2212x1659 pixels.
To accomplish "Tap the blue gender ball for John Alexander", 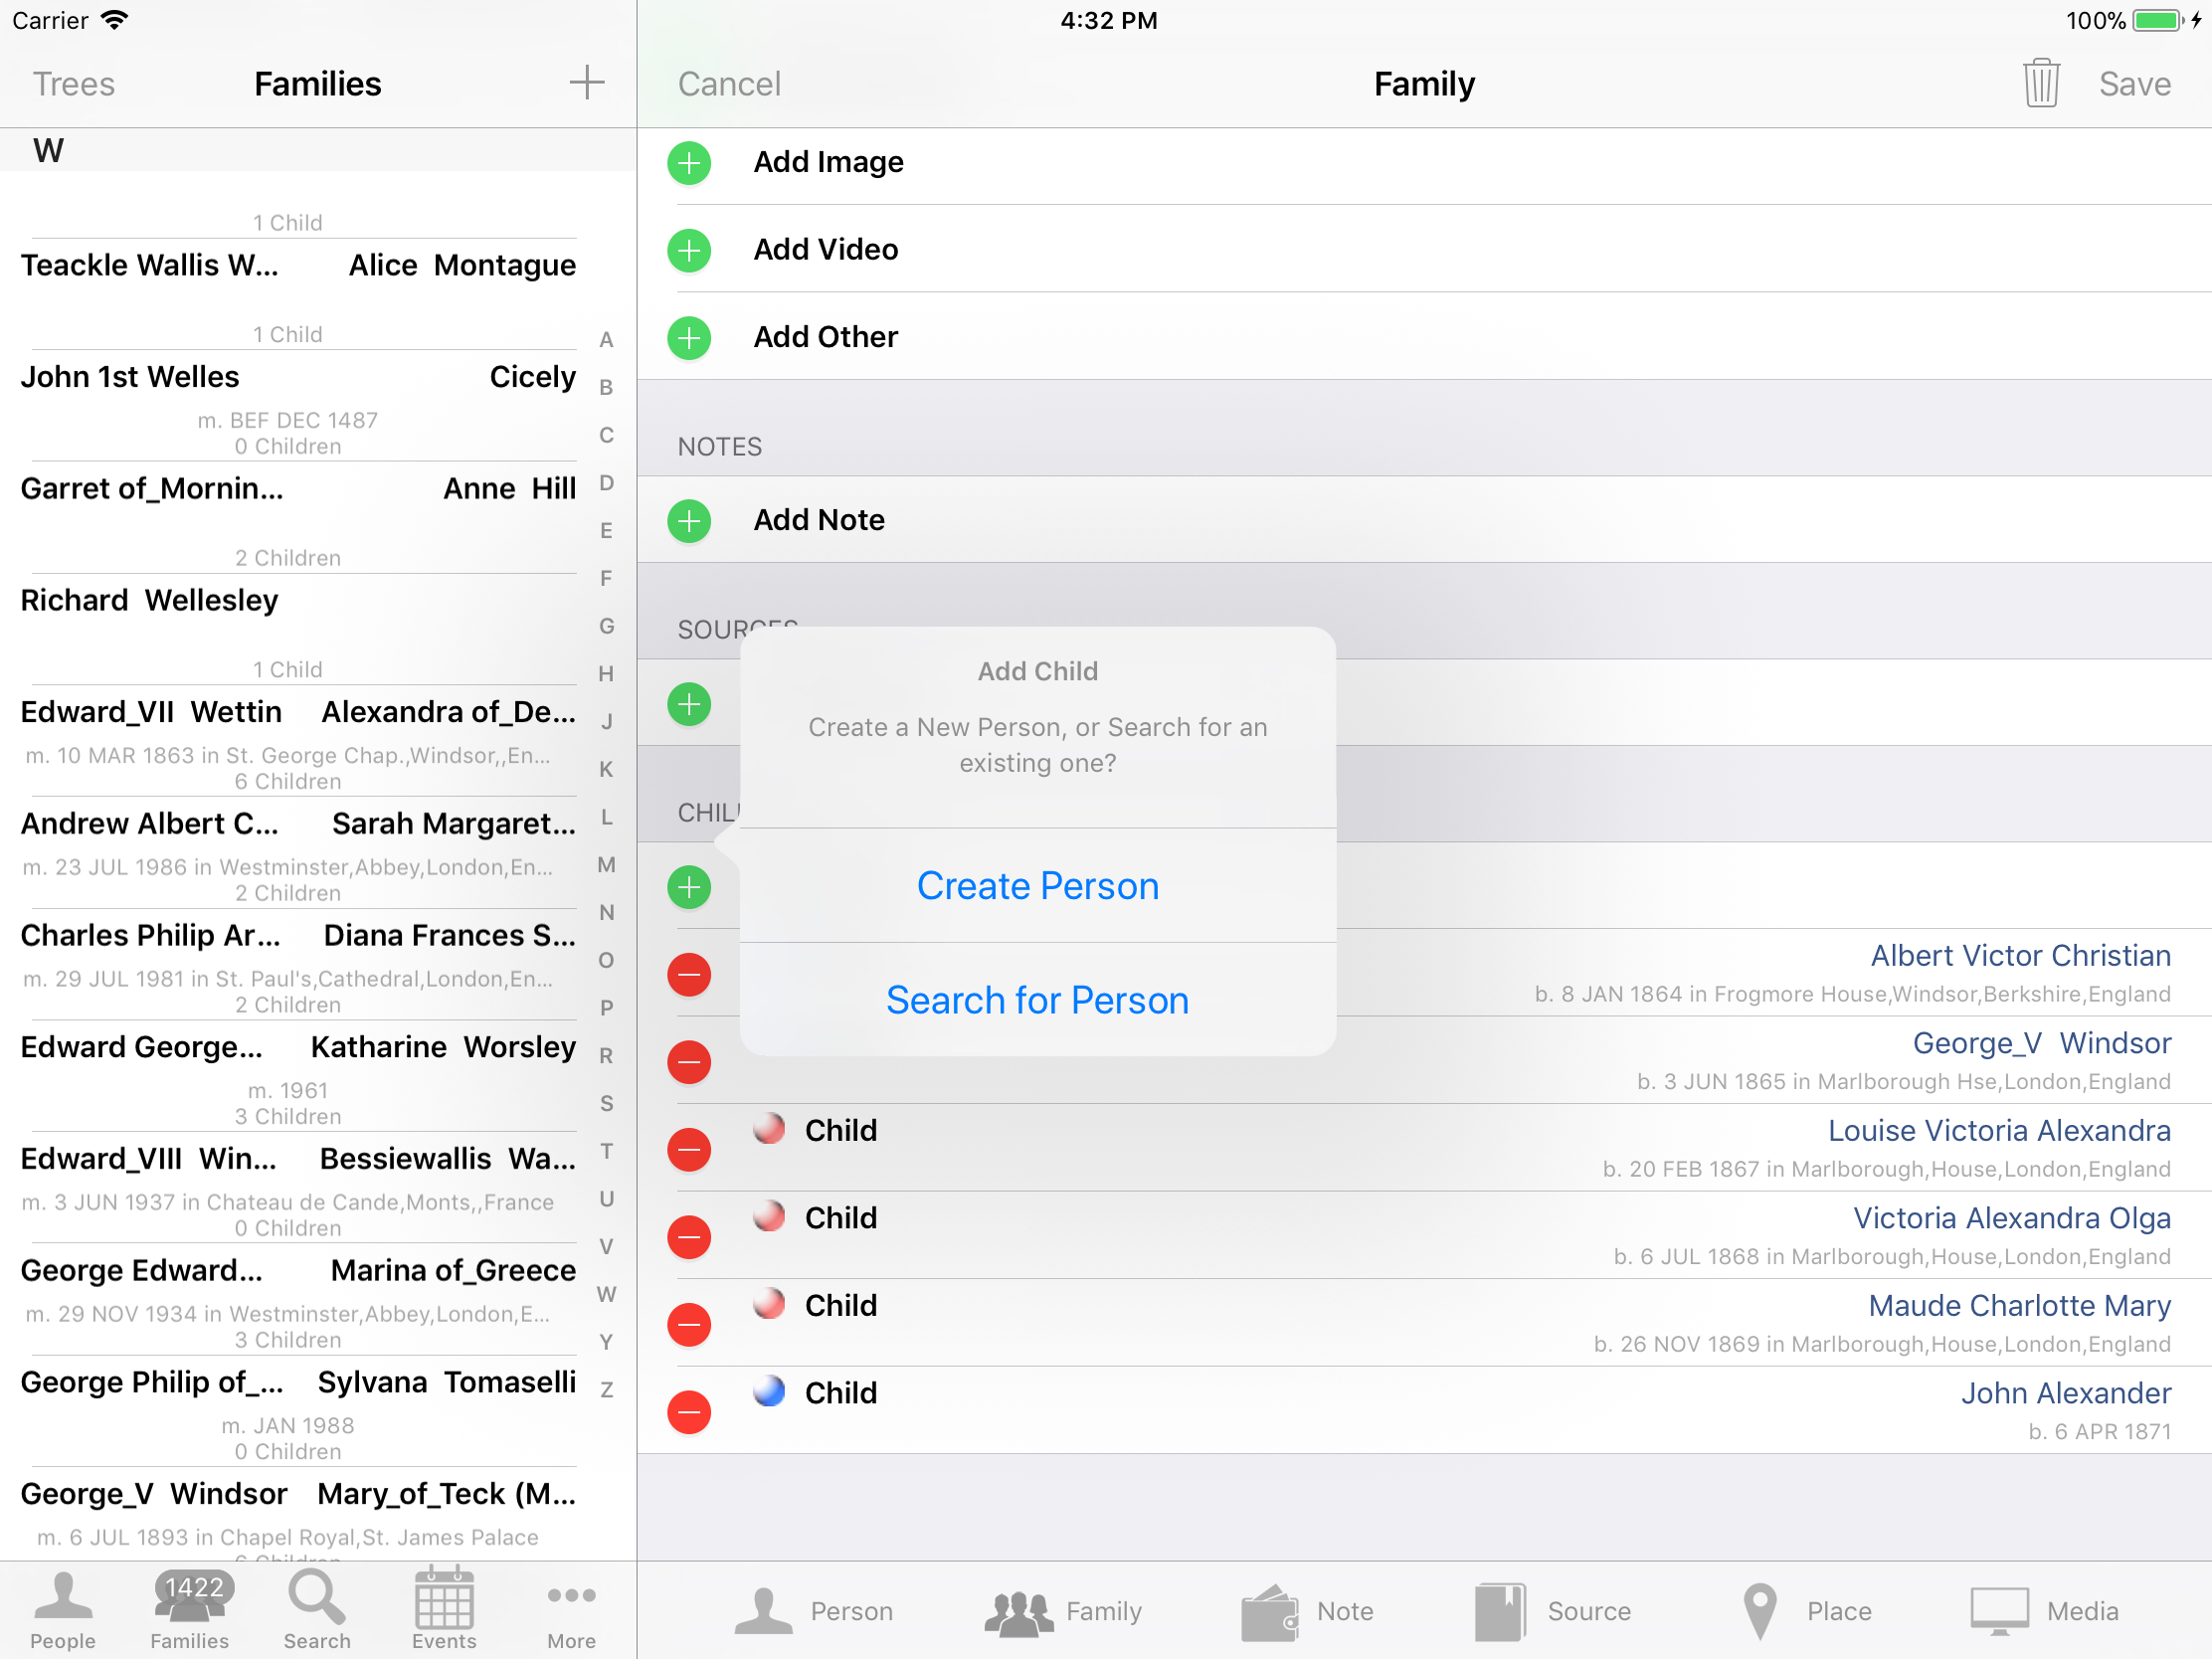I will [x=769, y=1391].
